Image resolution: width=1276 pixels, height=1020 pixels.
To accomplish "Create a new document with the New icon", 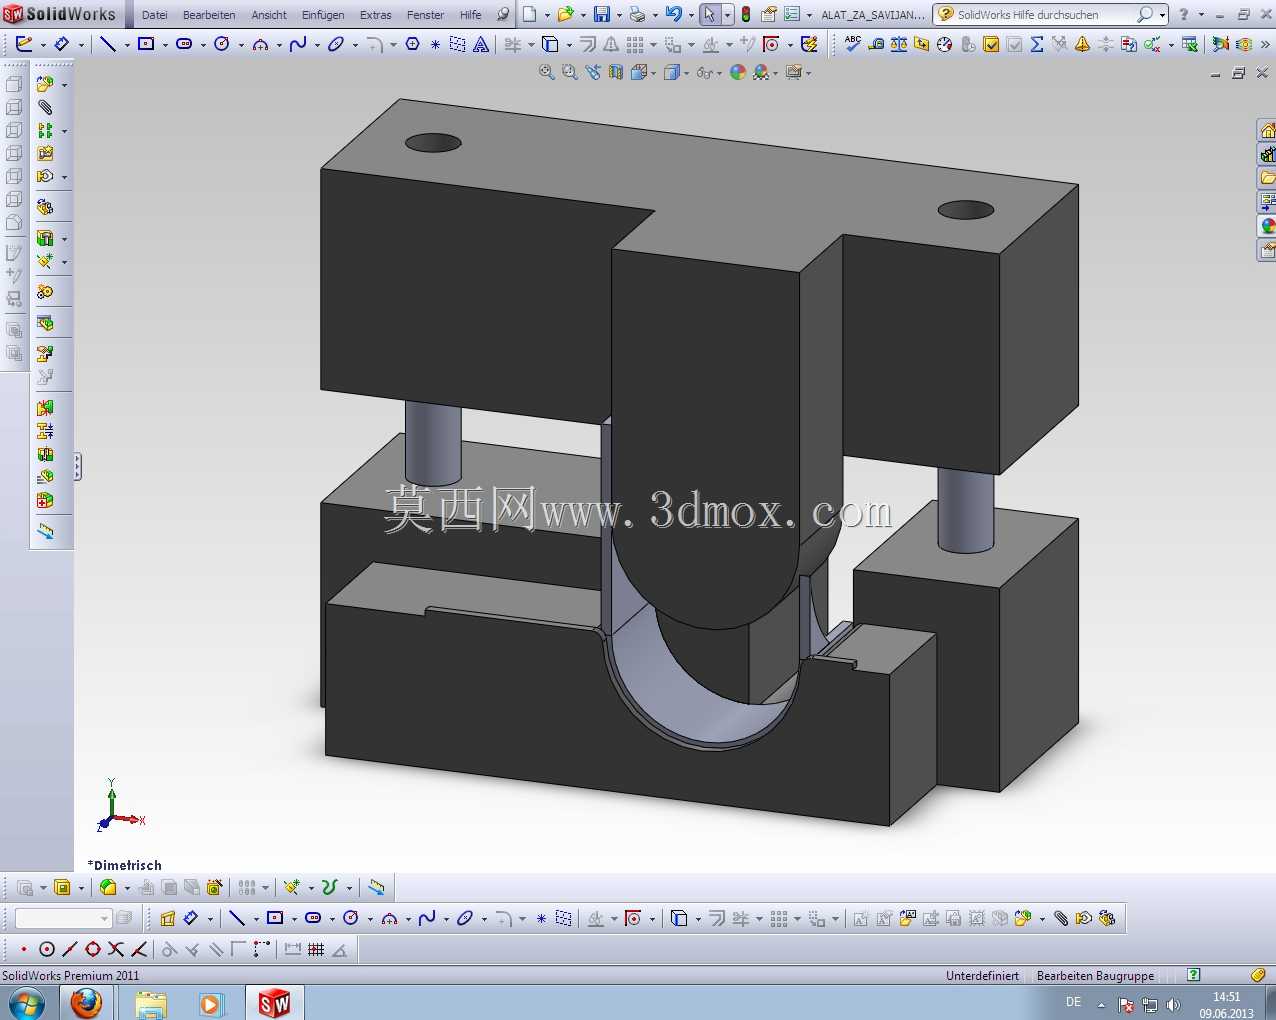I will (530, 15).
